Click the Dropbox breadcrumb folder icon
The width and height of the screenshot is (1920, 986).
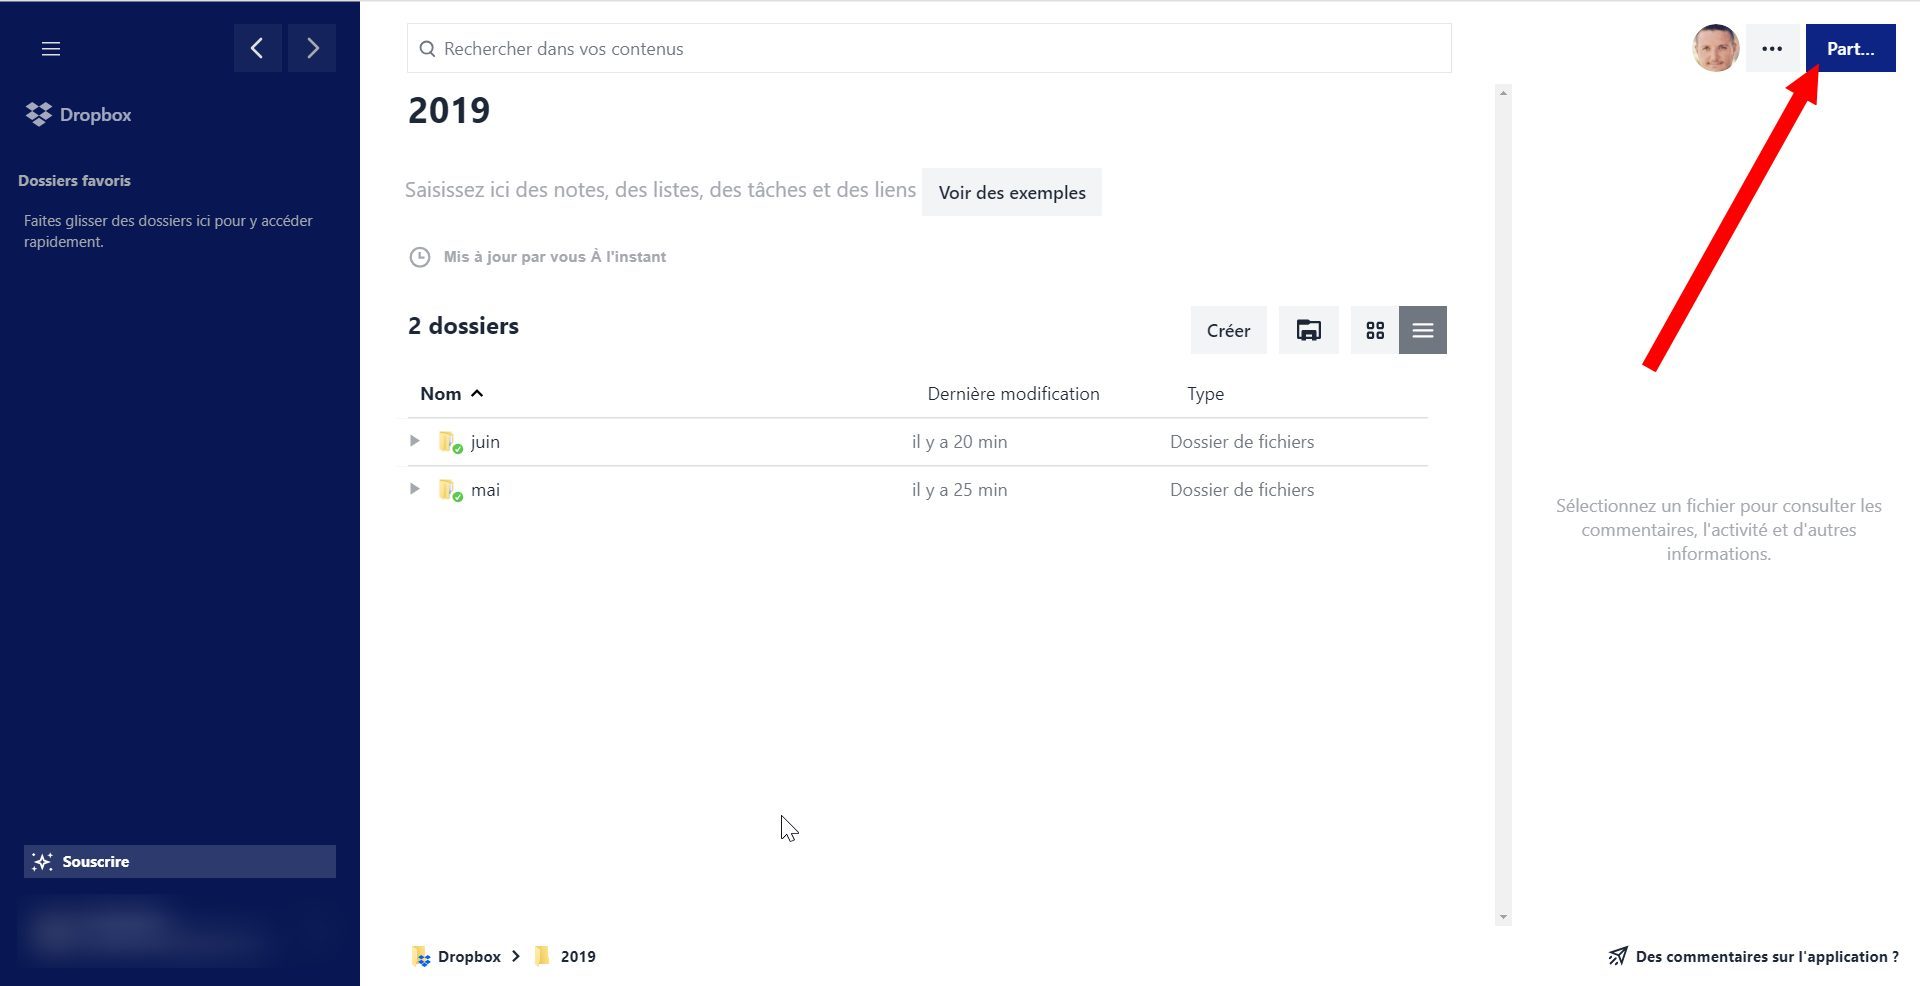(x=421, y=956)
